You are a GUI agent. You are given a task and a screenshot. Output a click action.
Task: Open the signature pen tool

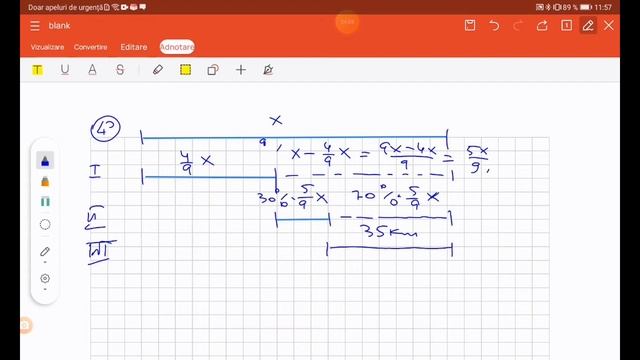(268, 70)
